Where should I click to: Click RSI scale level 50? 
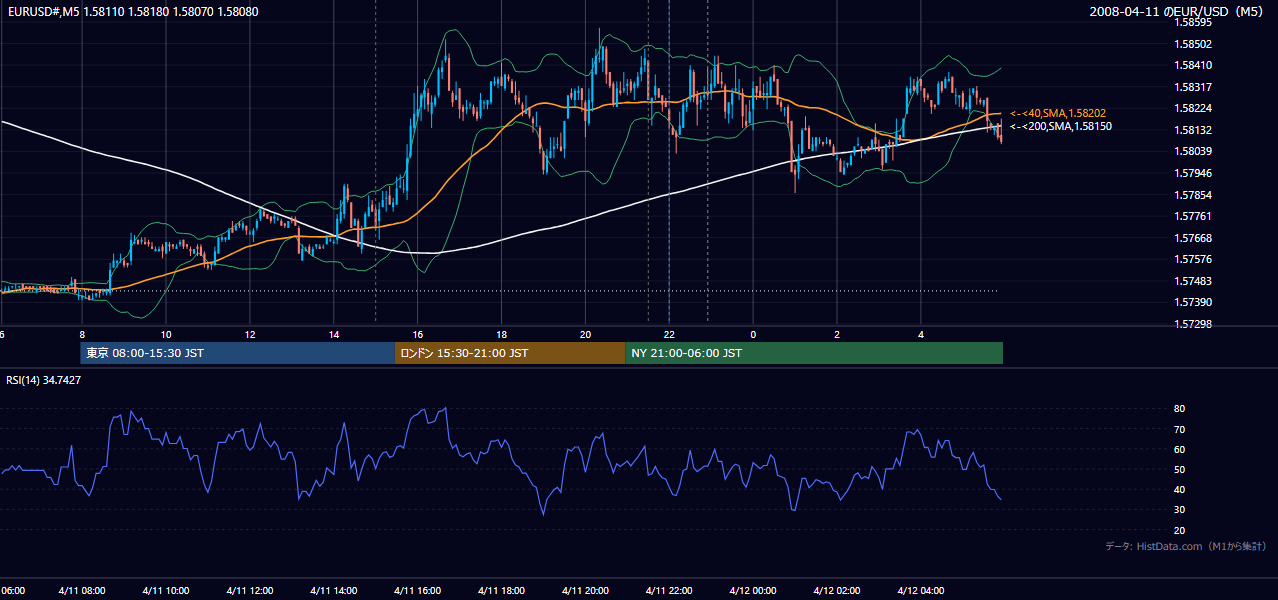[x=1180, y=469]
